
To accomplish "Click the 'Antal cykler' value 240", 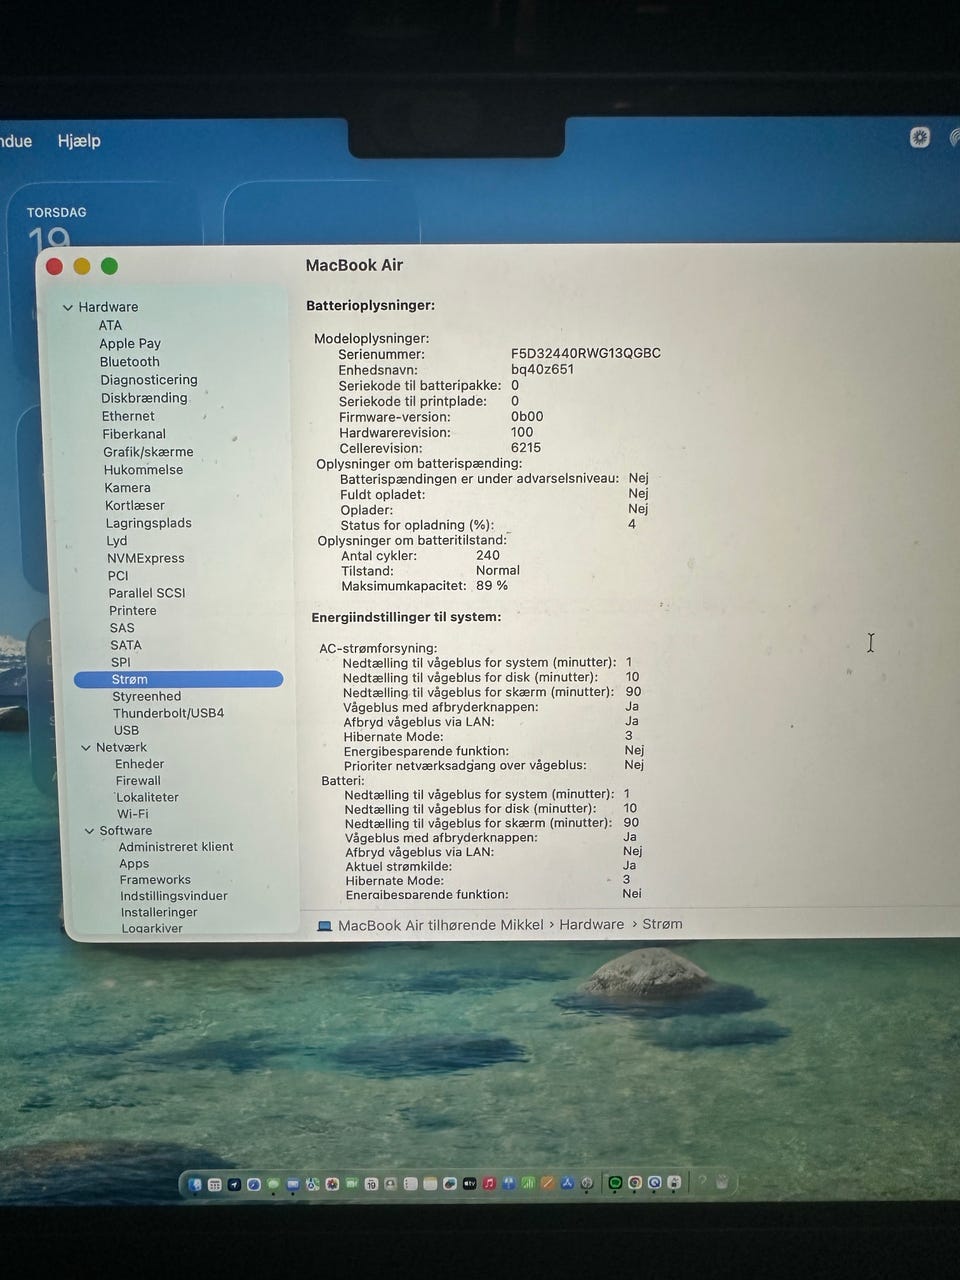I will click(488, 555).
